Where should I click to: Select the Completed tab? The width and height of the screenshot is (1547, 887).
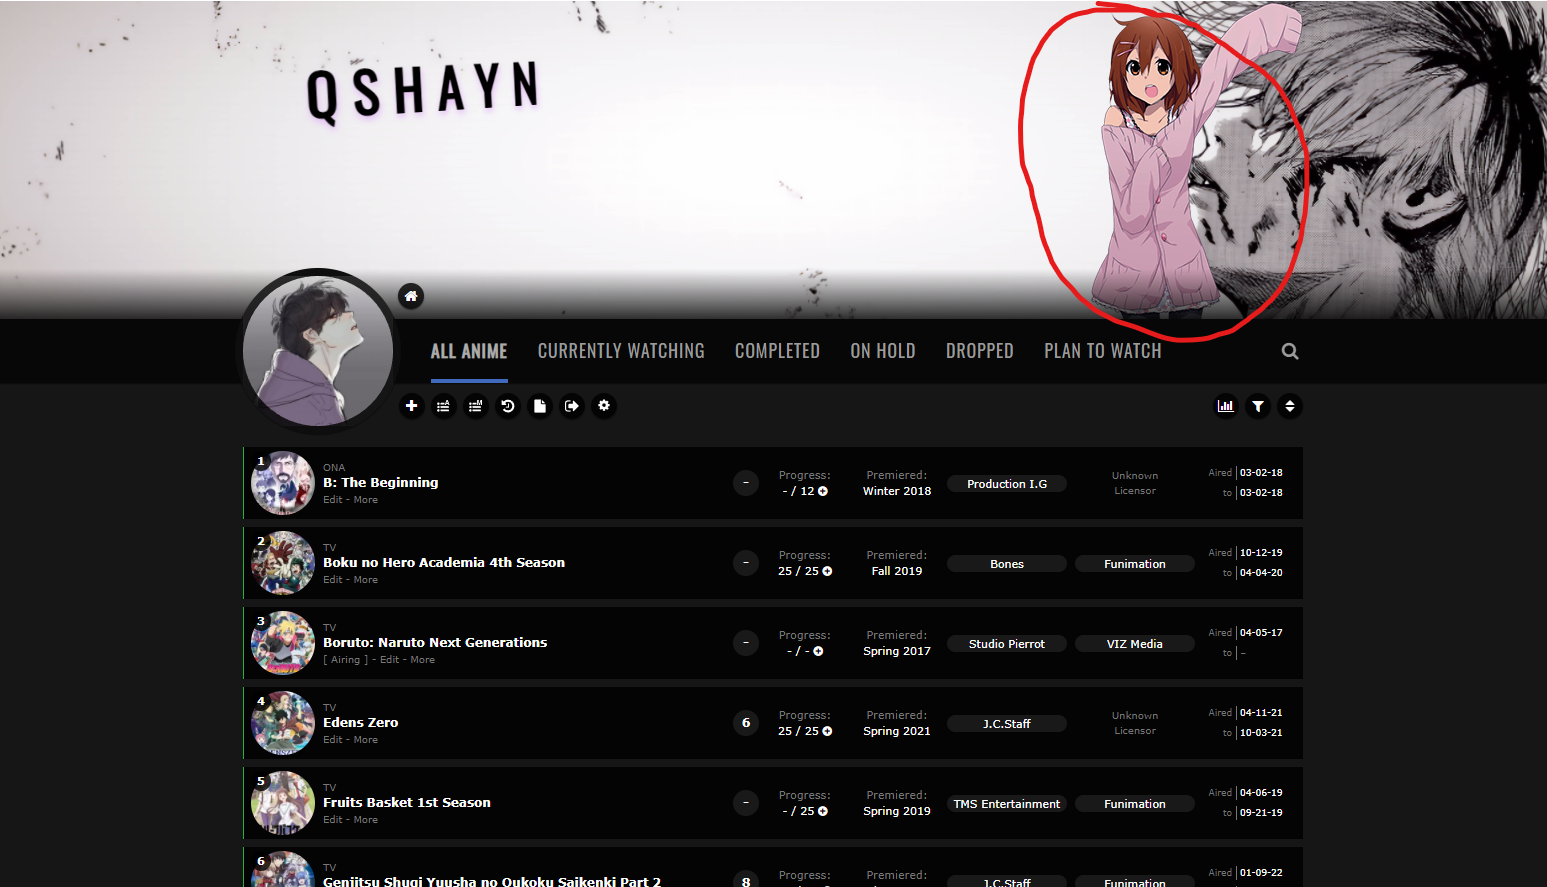(x=777, y=351)
